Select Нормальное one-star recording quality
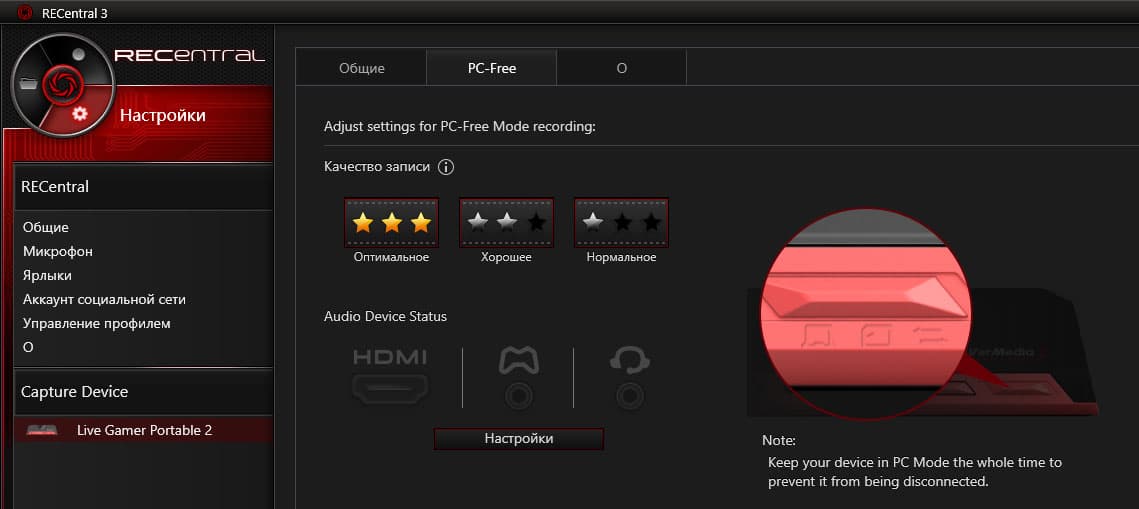Screen dimensions: 1139x509 tap(622, 222)
